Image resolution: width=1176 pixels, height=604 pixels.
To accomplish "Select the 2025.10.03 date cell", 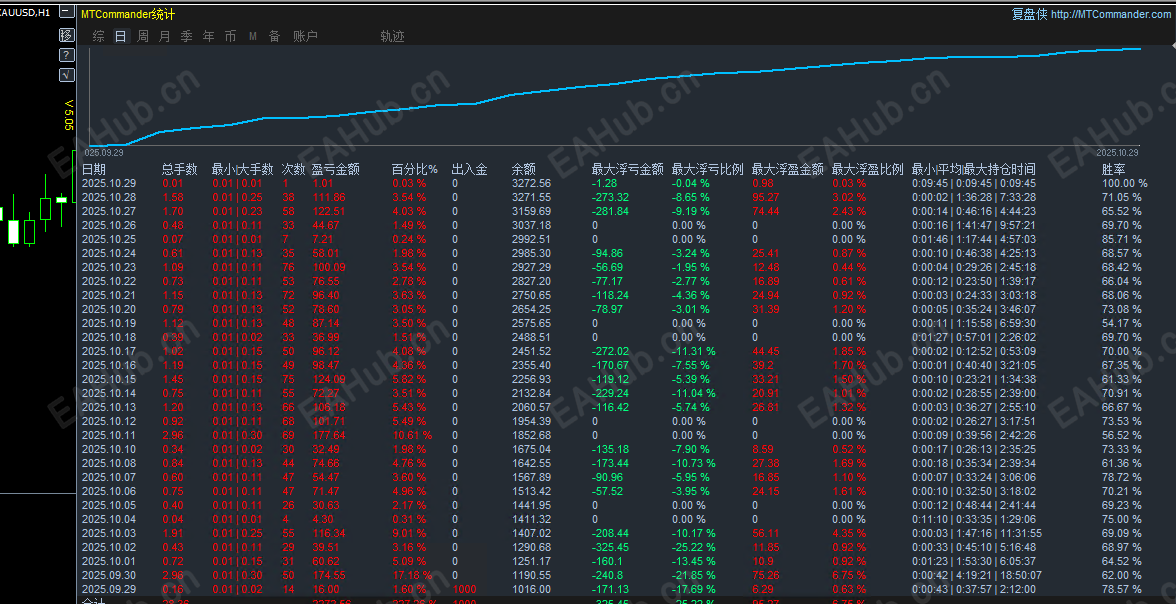I will 109,533.
